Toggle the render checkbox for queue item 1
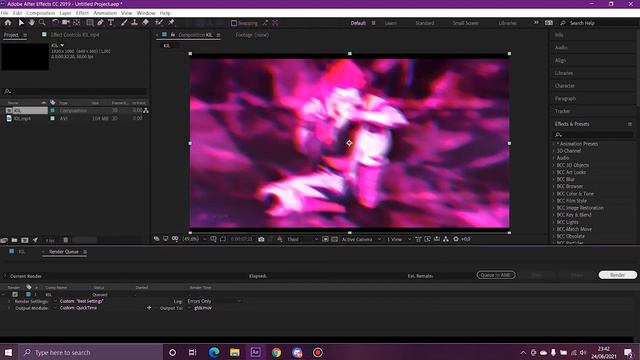This screenshot has height=360, width=640. tap(15, 294)
